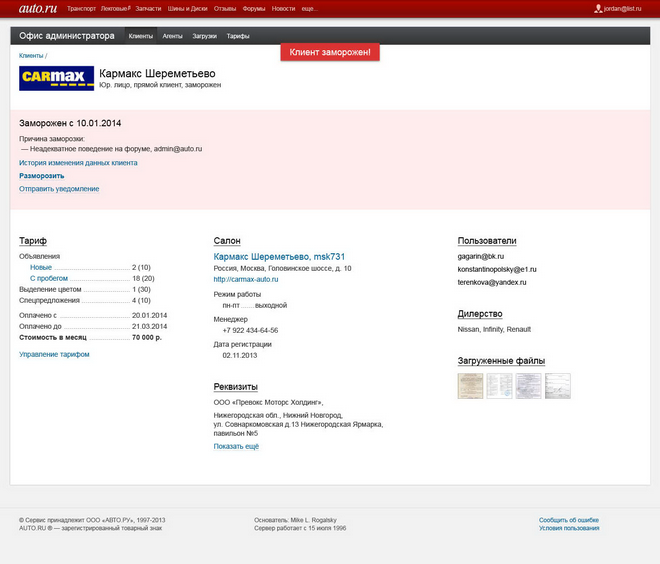Click the Дилерство section heading
Image resolution: width=660 pixels, height=564 pixels.
480,314
